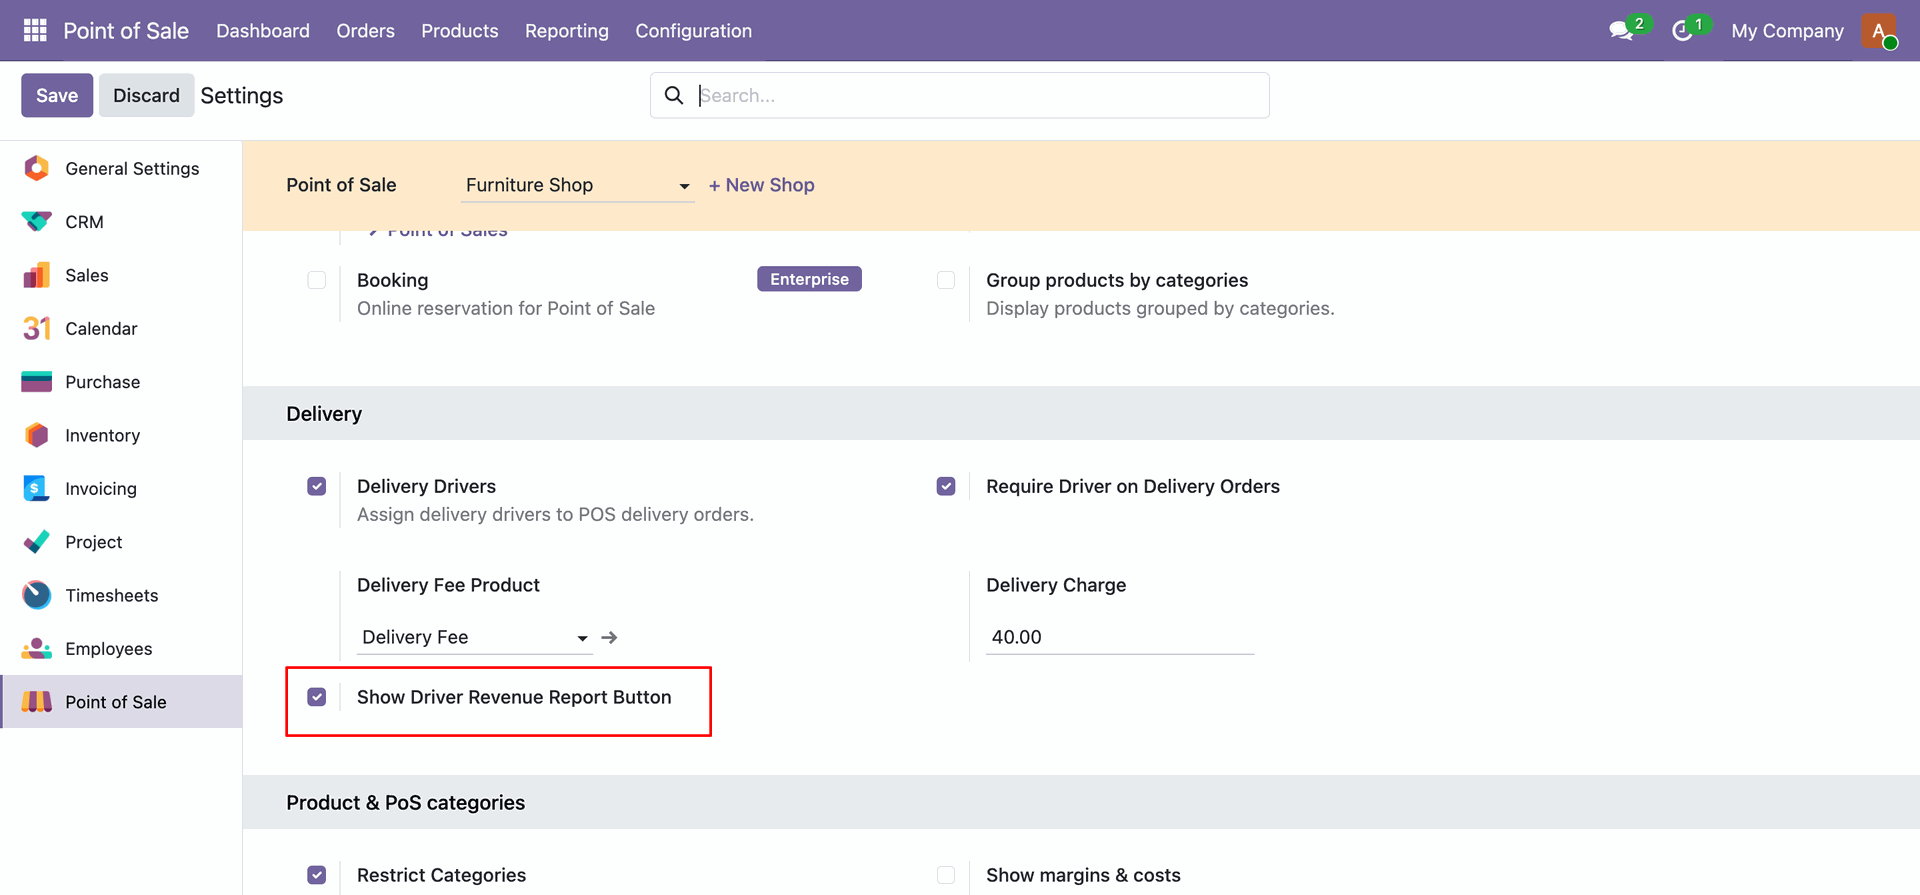Image resolution: width=1920 pixels, height=895 pixels.
Task: Click 'Display products grouped by categories.' text
Action: [1160, 308]
